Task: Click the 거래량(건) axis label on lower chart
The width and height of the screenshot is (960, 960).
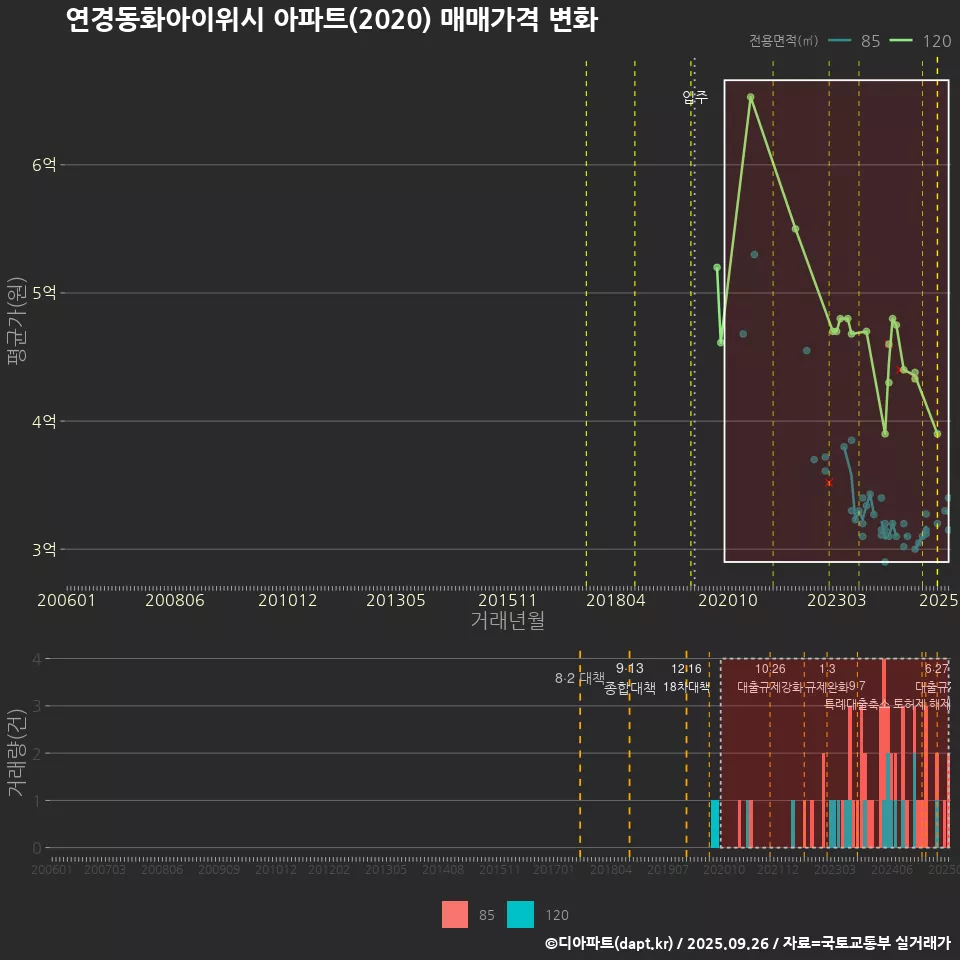Action: coord(16,752)
